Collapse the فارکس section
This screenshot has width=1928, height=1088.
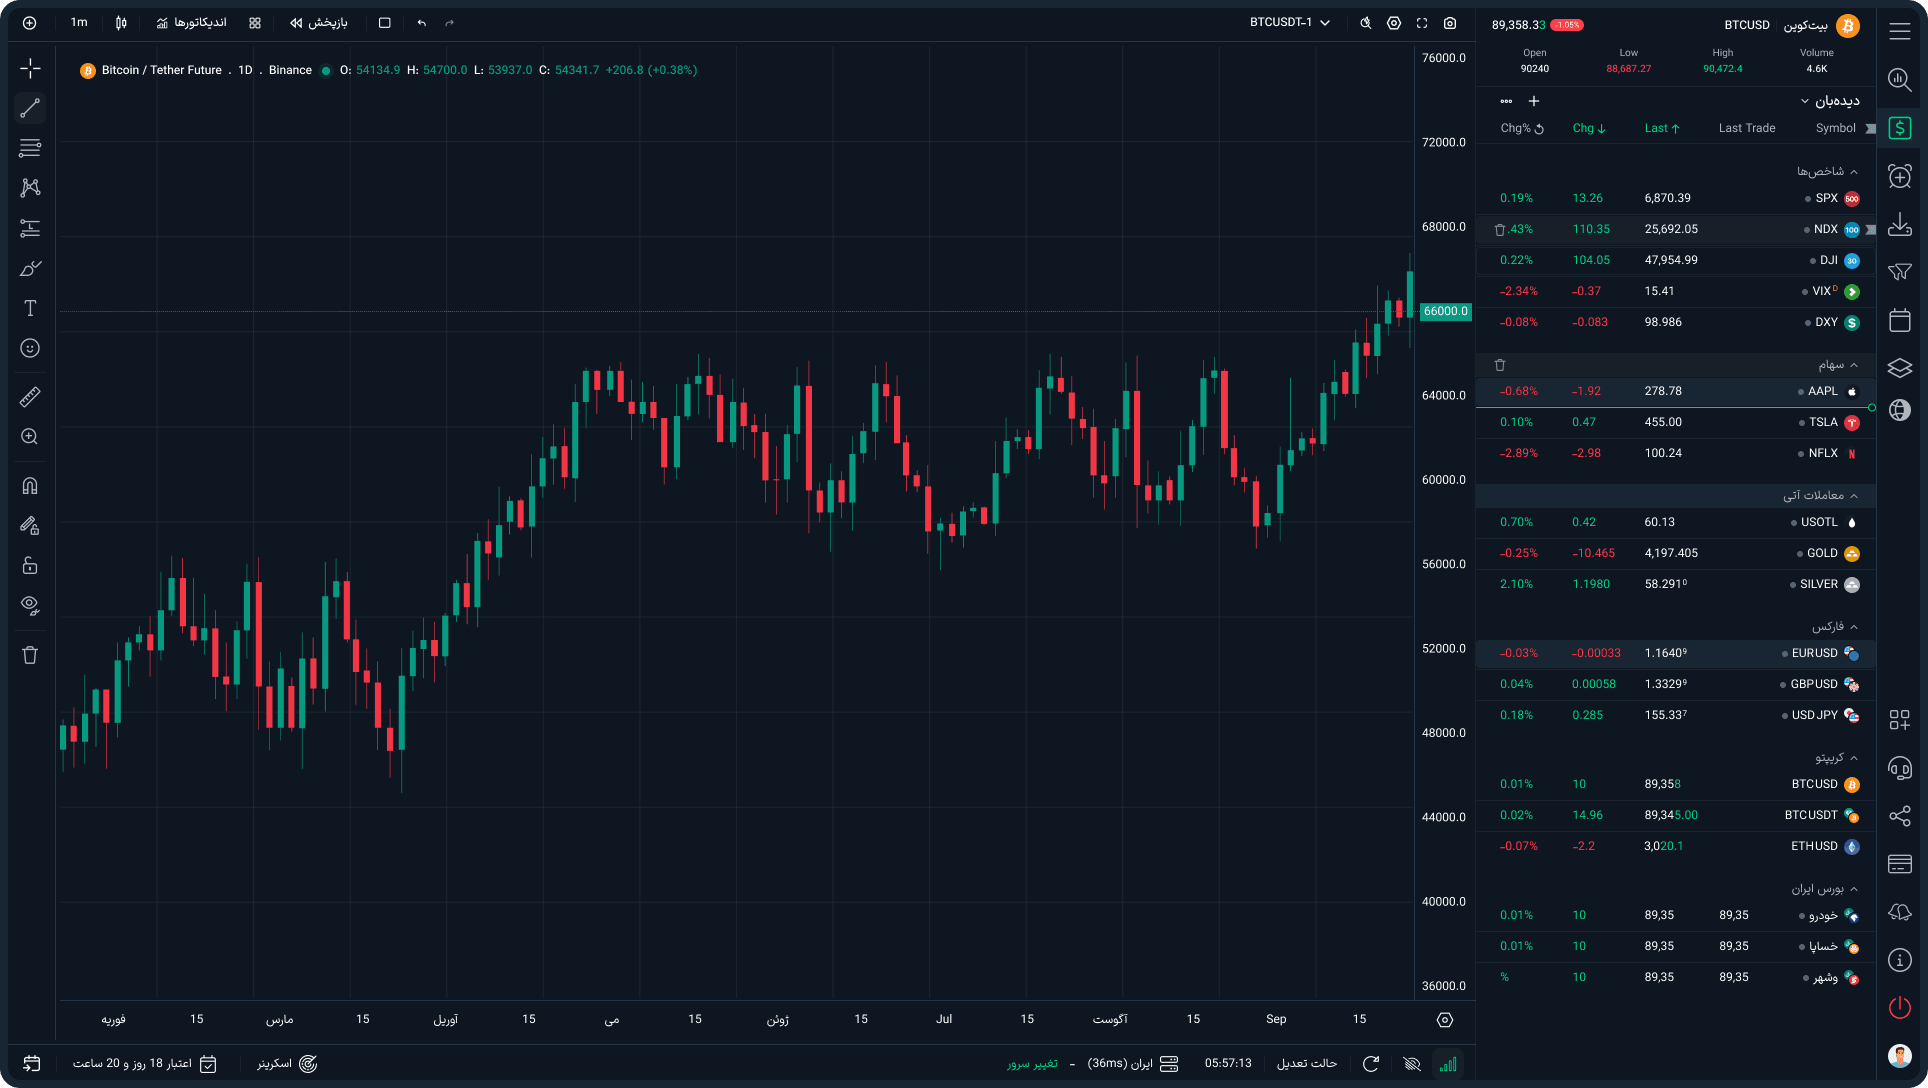coord(1835,627)
